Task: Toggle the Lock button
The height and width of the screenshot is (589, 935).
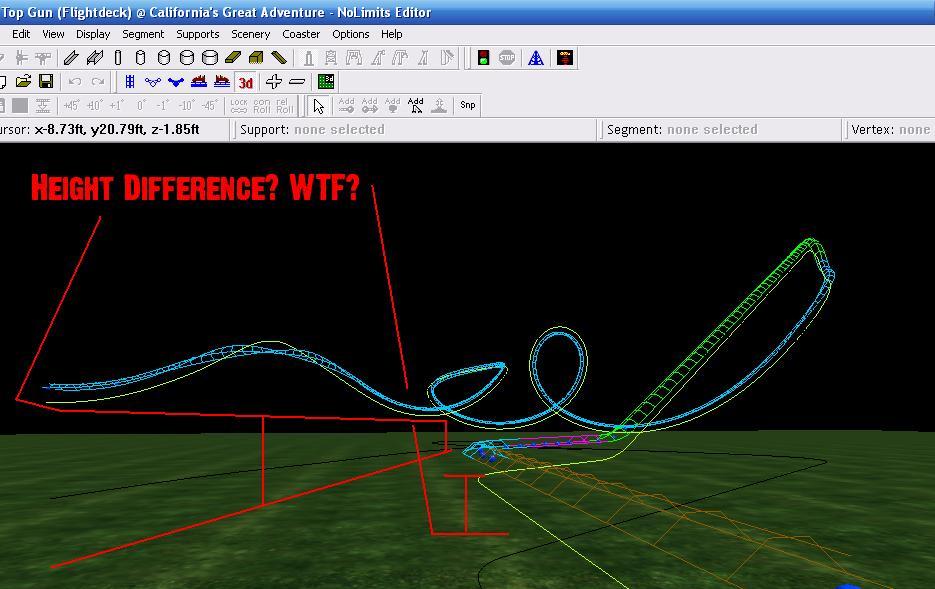Action: click(x=239, y=106)
